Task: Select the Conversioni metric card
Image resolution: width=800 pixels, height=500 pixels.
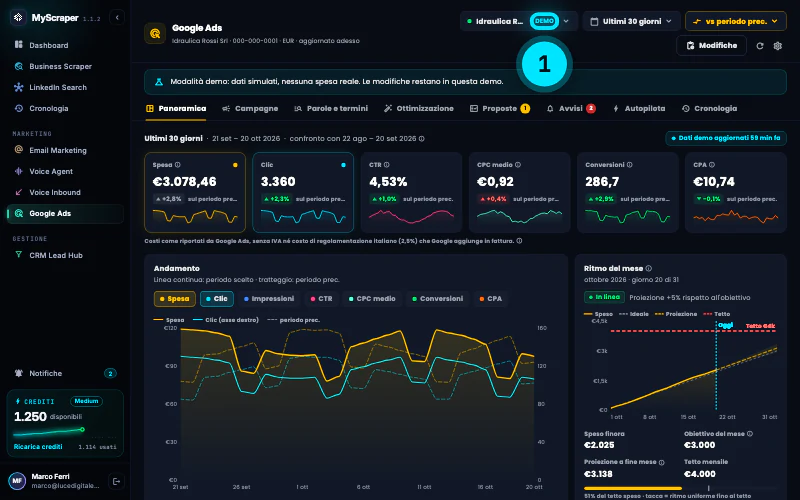Action: (628, 192)
